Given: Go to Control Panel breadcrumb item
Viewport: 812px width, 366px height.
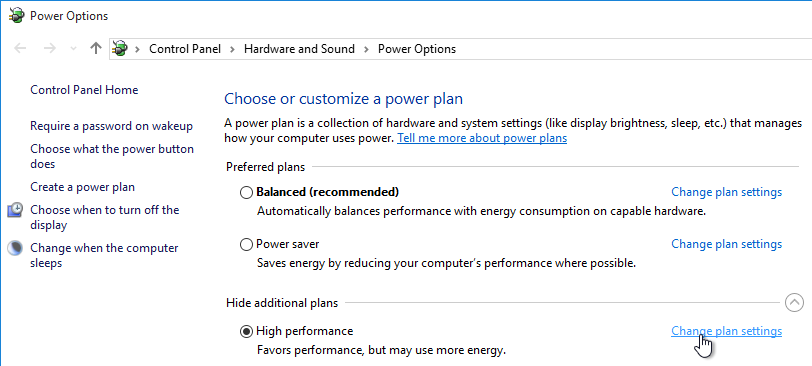Looking at the screenshot, I should pyautogui.click(x=185, y=49).
